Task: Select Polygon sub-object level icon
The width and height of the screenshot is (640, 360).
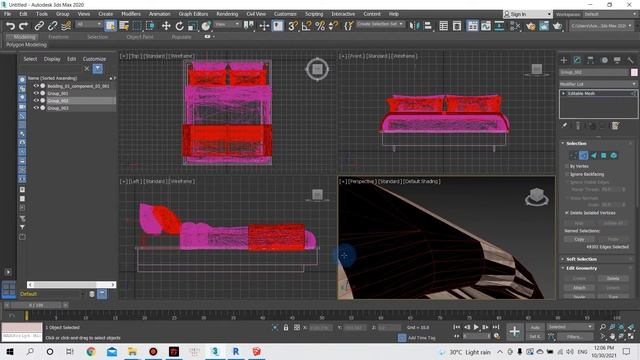Action: pos(604,156)
